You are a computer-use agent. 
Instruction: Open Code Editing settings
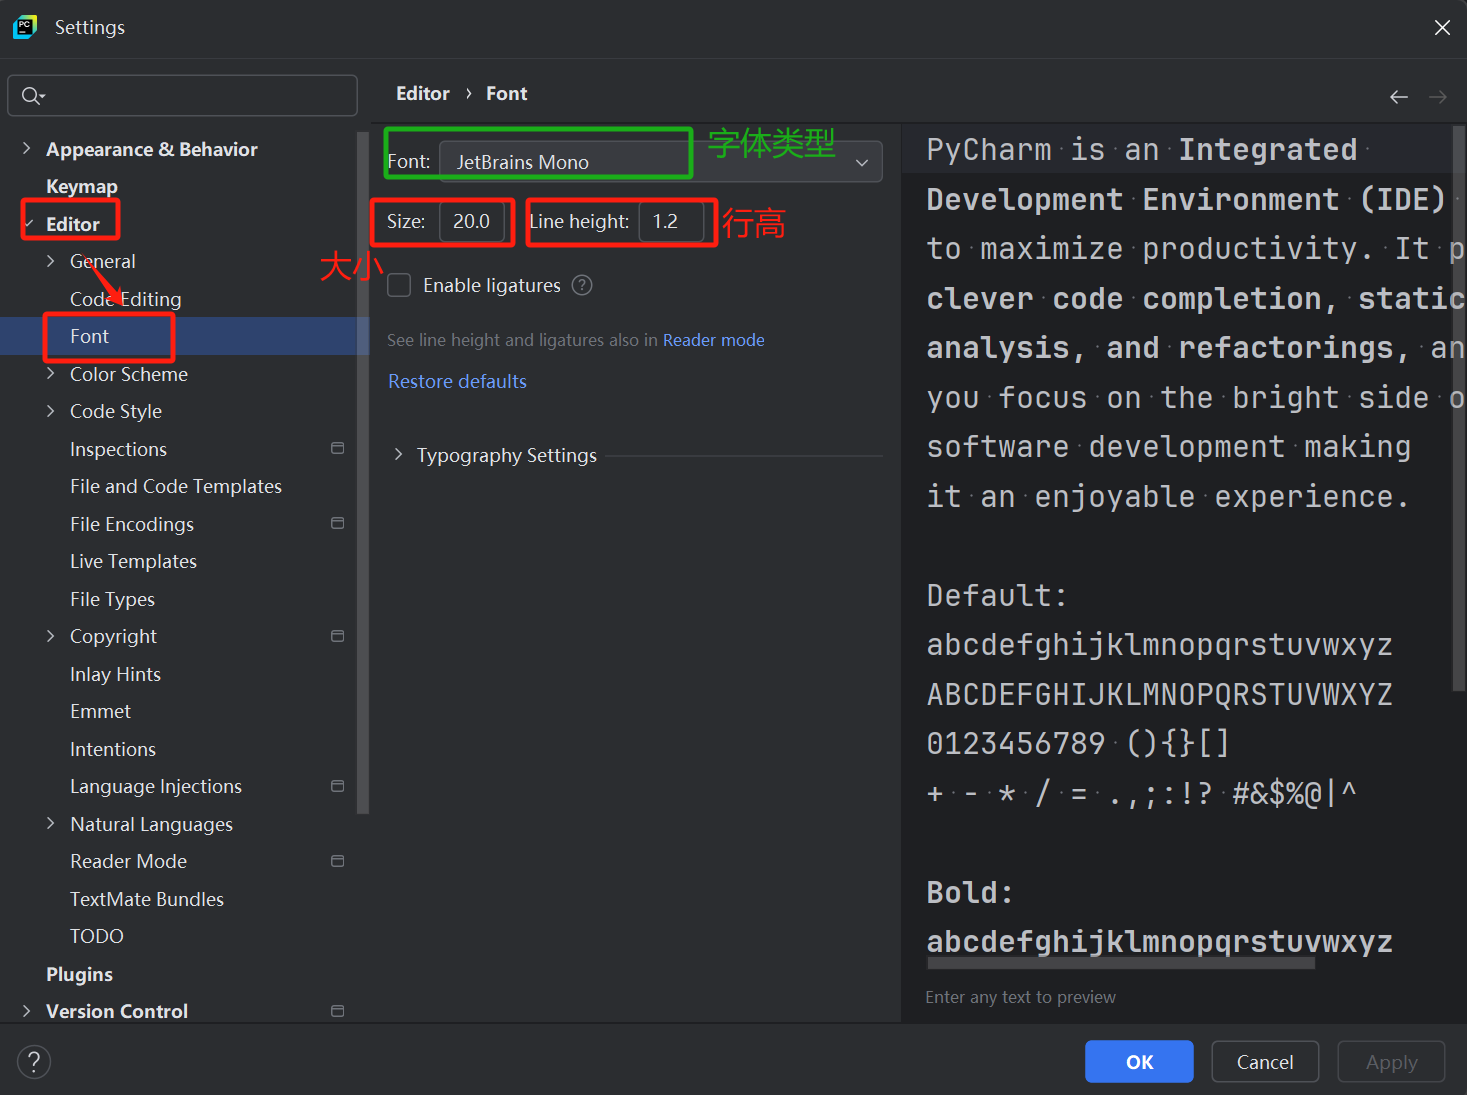click(126, 299)
